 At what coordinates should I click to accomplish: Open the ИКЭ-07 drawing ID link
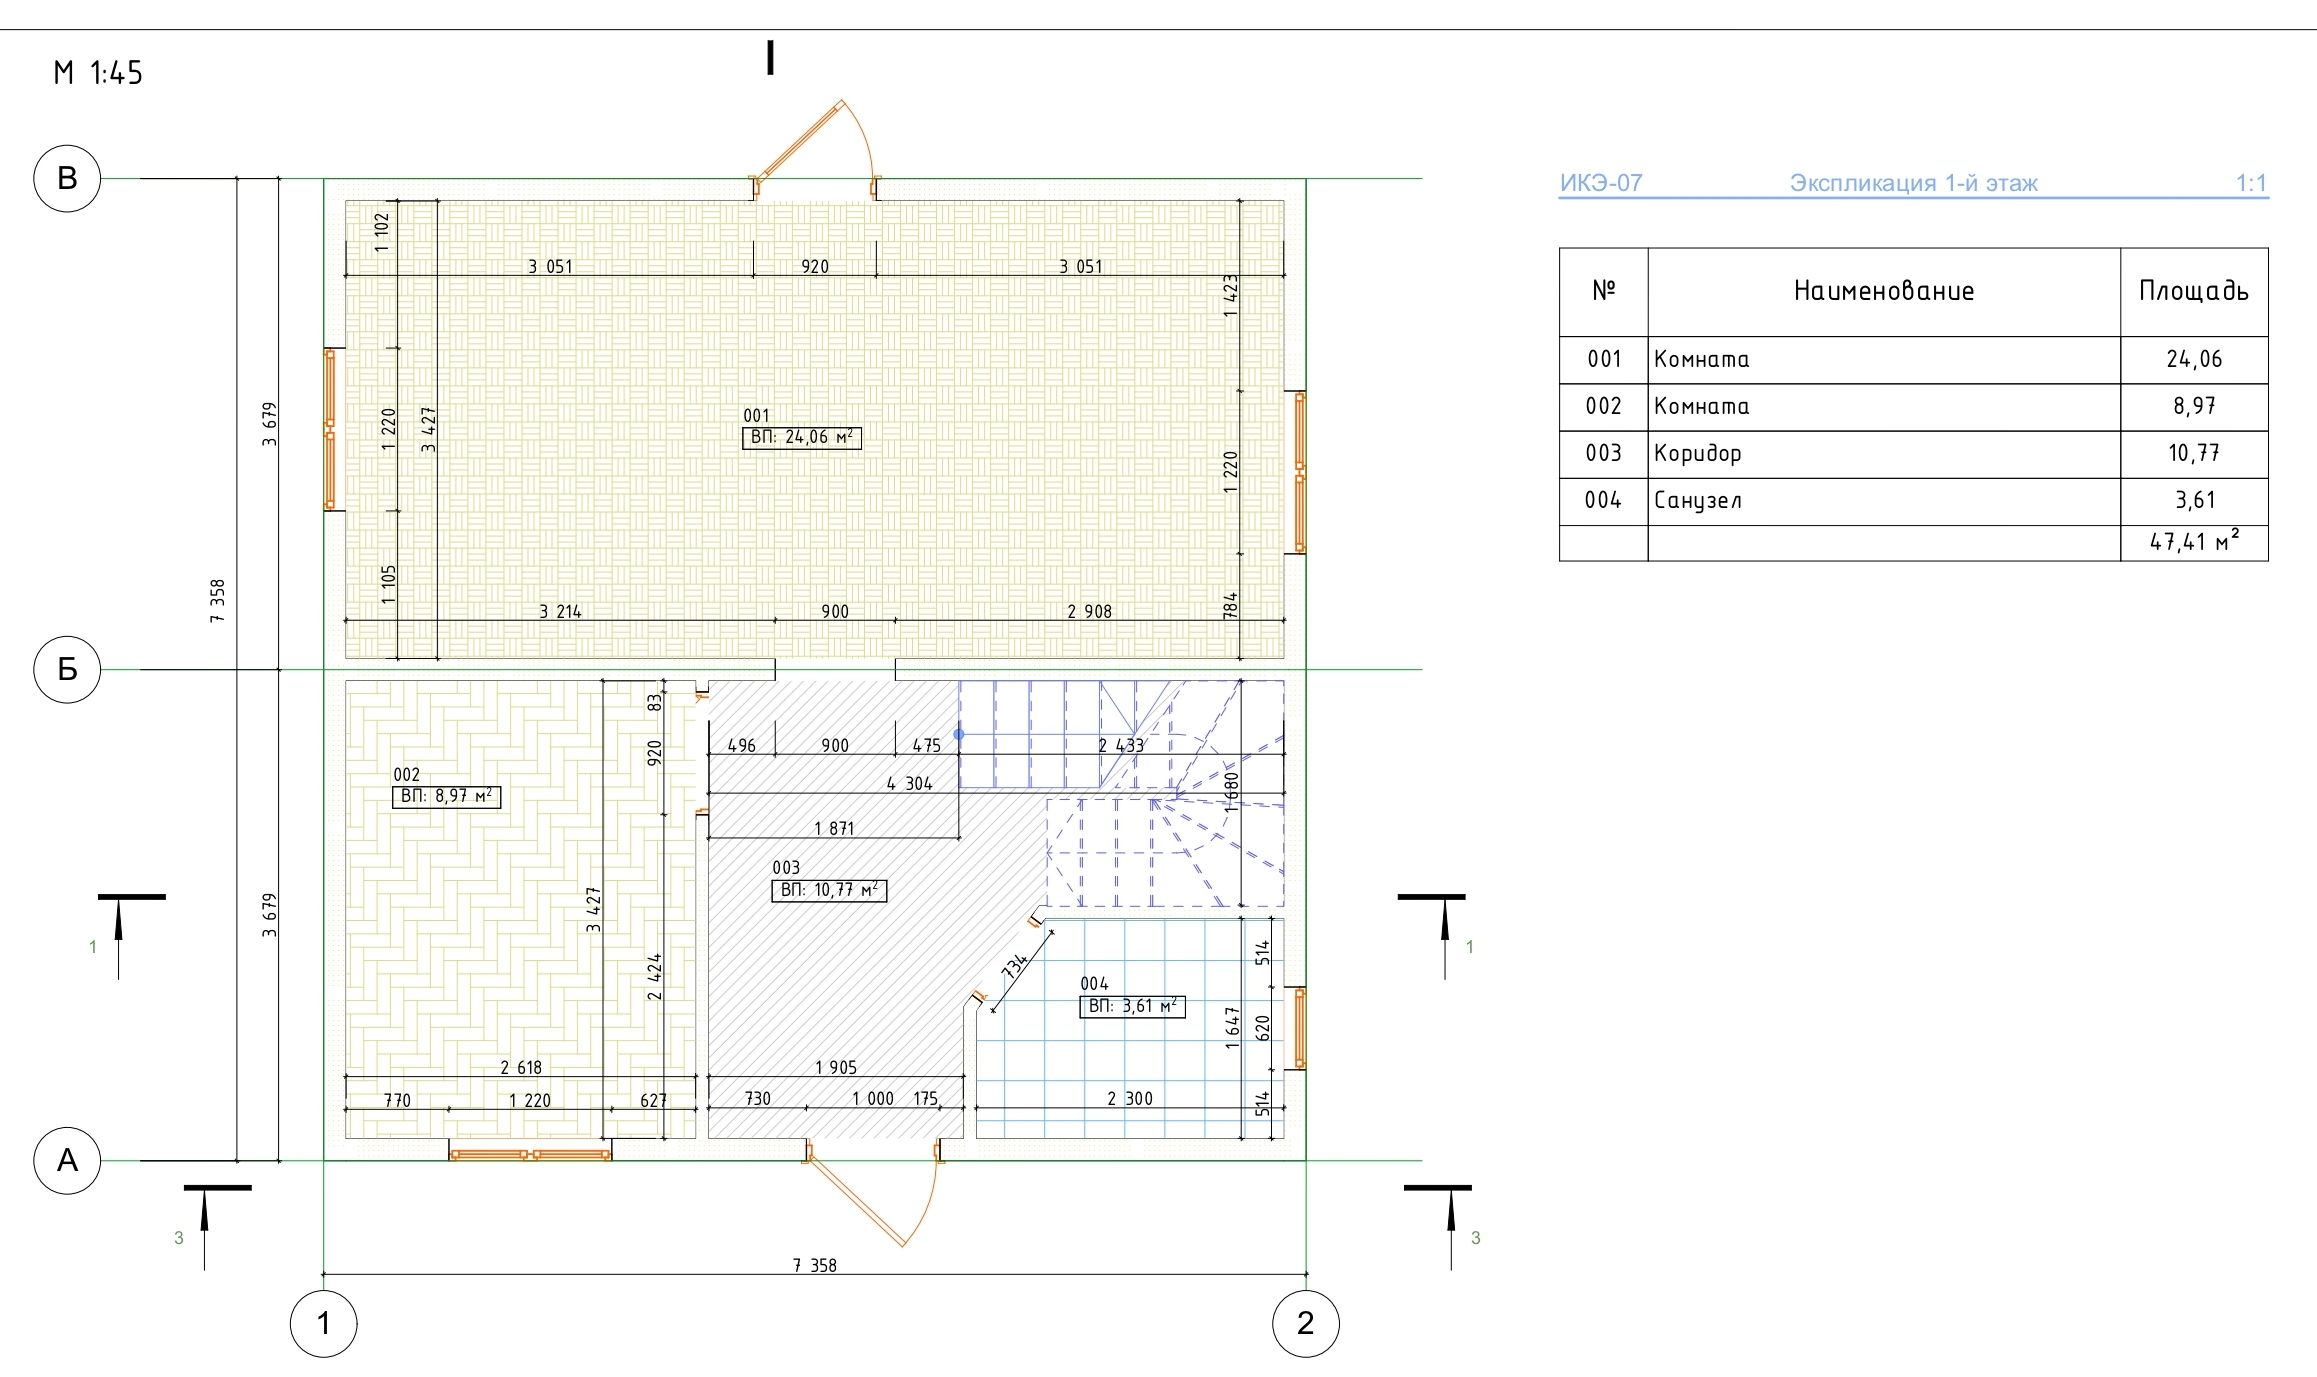(1601, 183)
